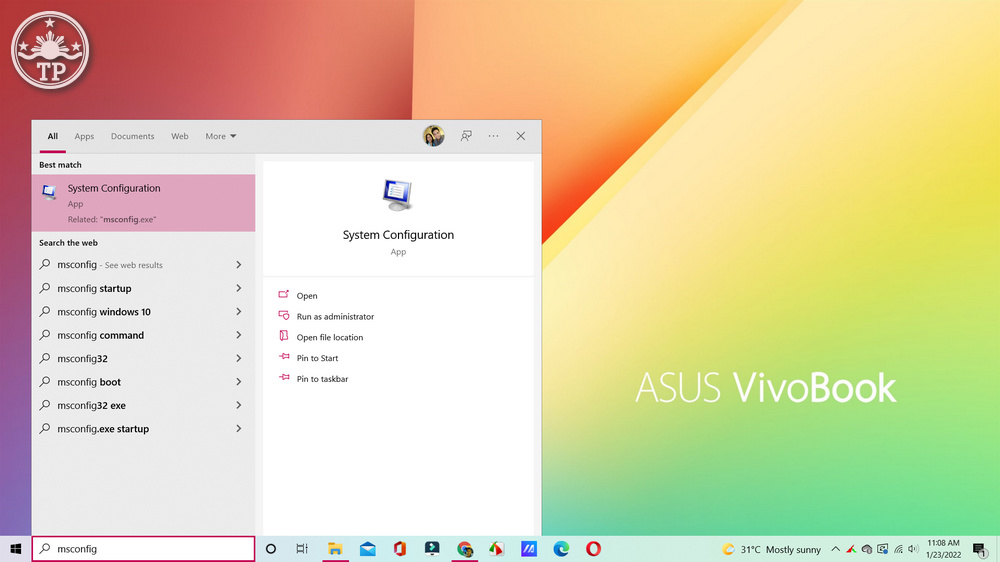
Task: Open Office app from taskbar
Action: click(x=400, y=549)
